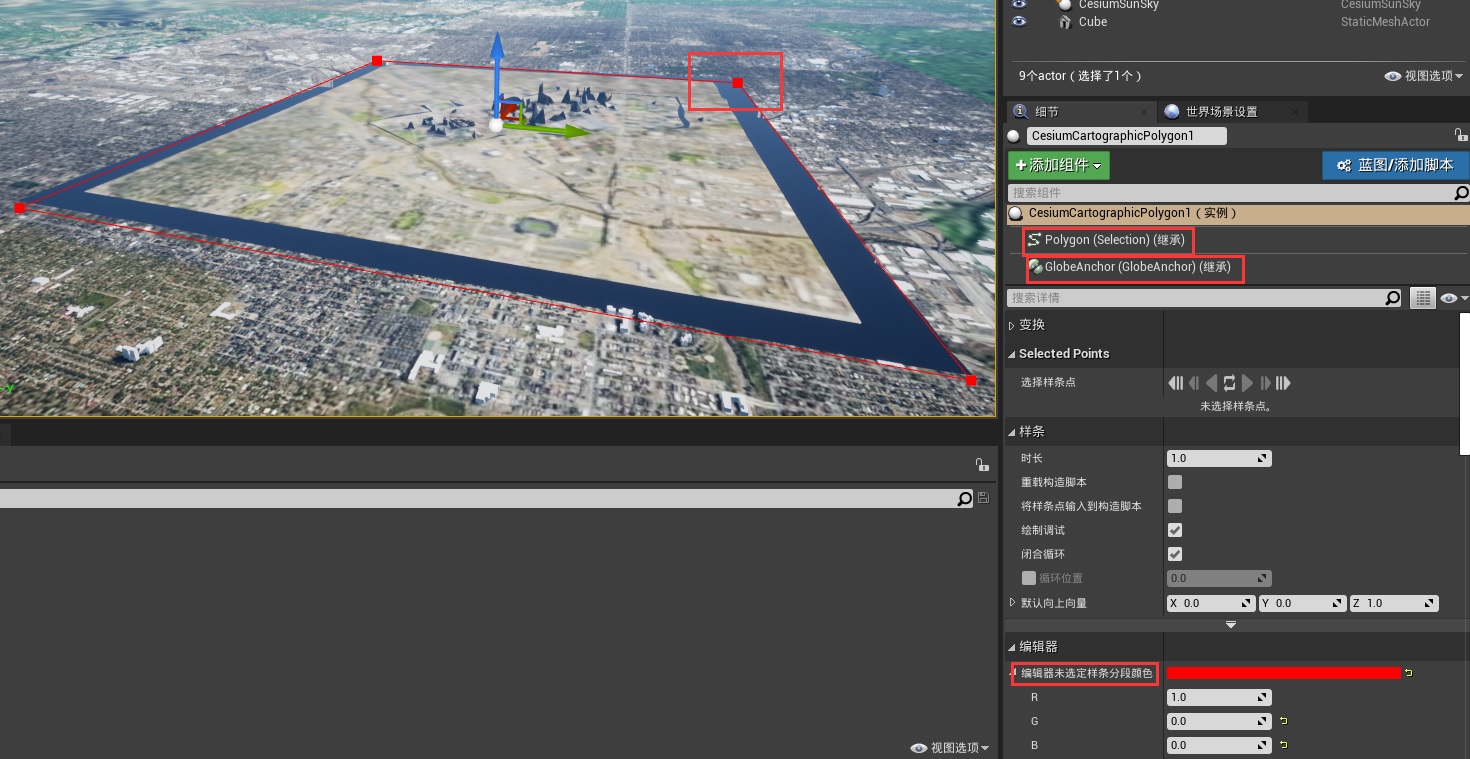Click the white gizmo center sphere
Viewport: 1470px width, 759px height.
click(496, 124)
